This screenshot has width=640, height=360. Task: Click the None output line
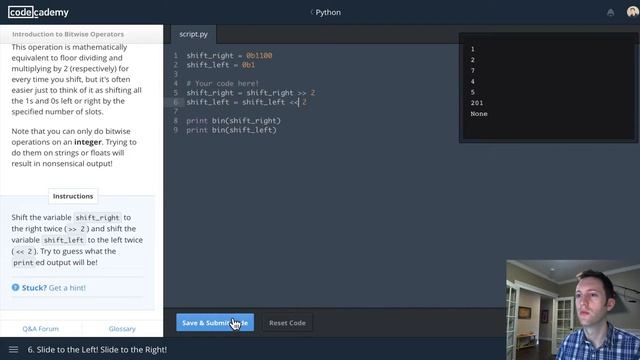point(479,114)
